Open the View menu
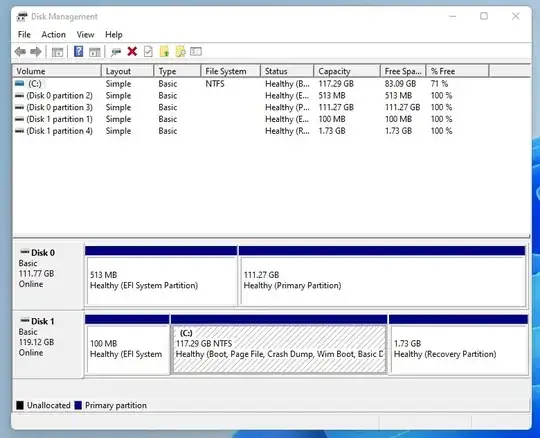 click(x=85, y=34)
